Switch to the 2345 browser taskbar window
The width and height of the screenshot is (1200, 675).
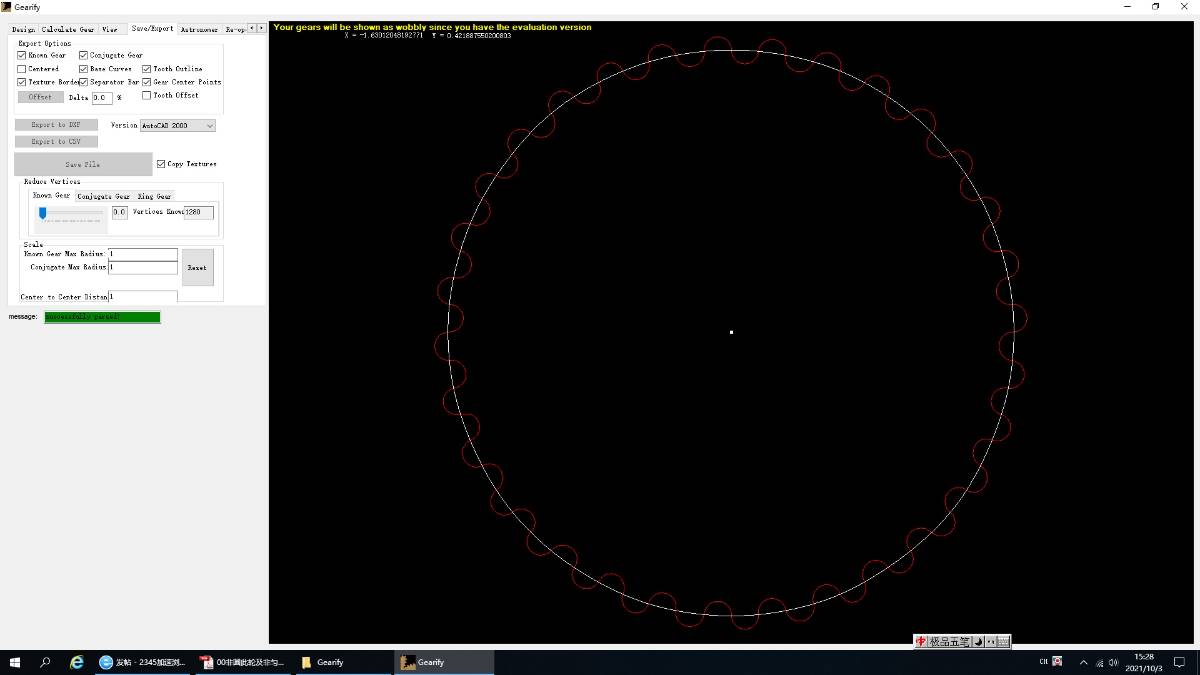click(x=144, y=662)
